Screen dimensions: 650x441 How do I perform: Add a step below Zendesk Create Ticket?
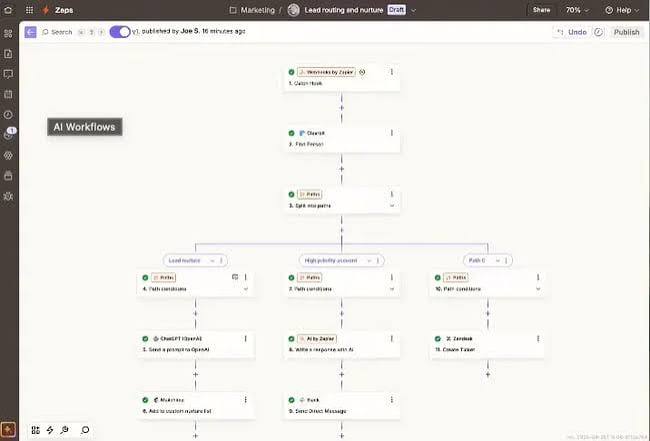coord(488,375)
